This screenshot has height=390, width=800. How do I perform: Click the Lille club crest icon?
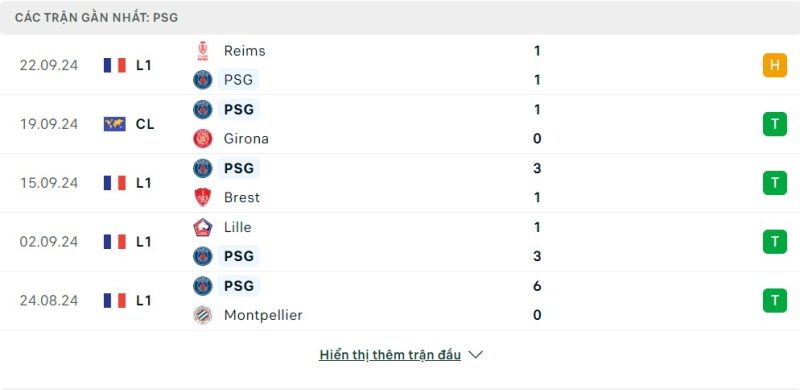click(203, 227)
